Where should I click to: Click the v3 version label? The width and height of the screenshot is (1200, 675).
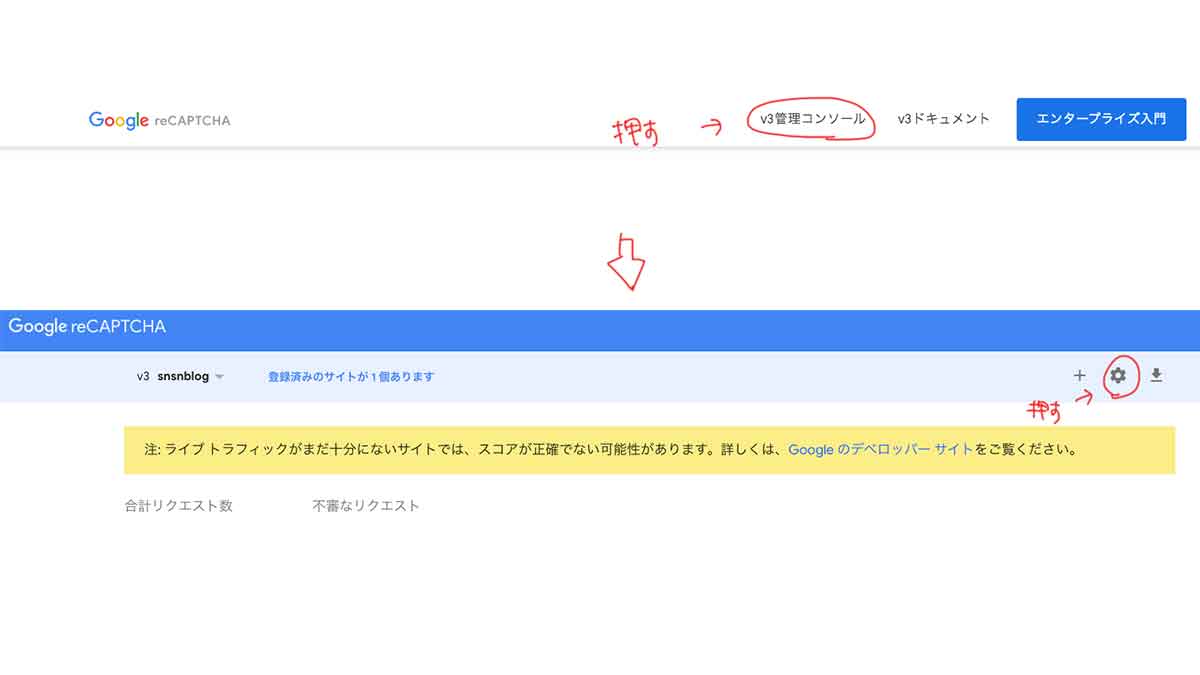pos(142,376)
